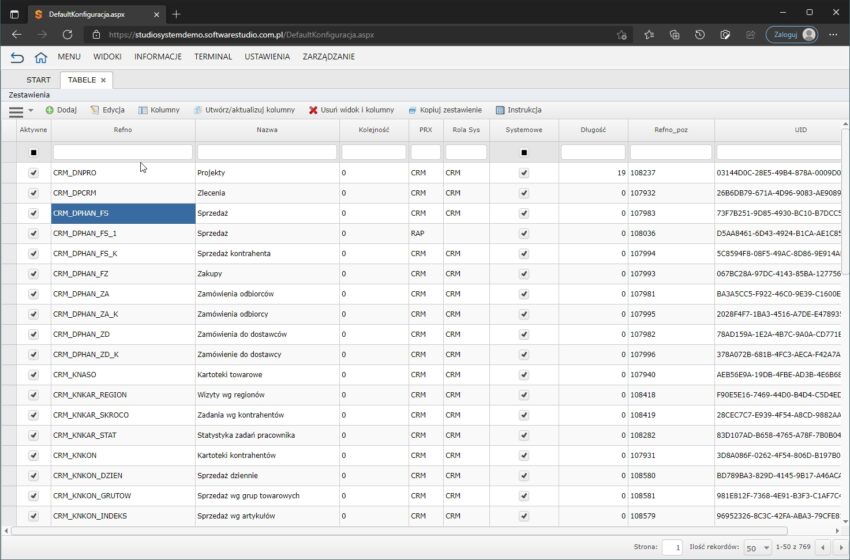
Task: Open the USTAWIENIA menu
Action: [x=267, y=57]
